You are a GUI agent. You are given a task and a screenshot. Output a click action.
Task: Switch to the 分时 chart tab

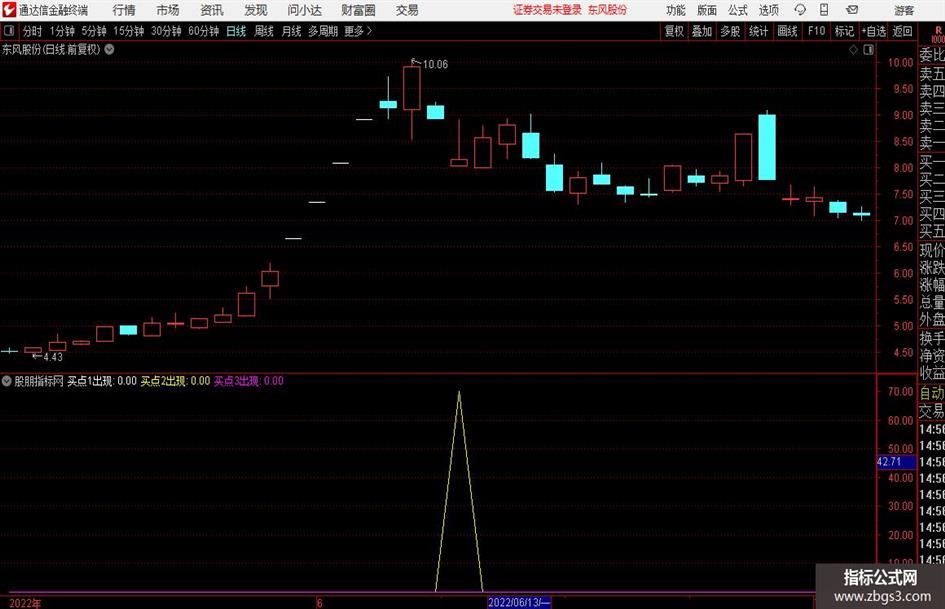click(33, 31)
